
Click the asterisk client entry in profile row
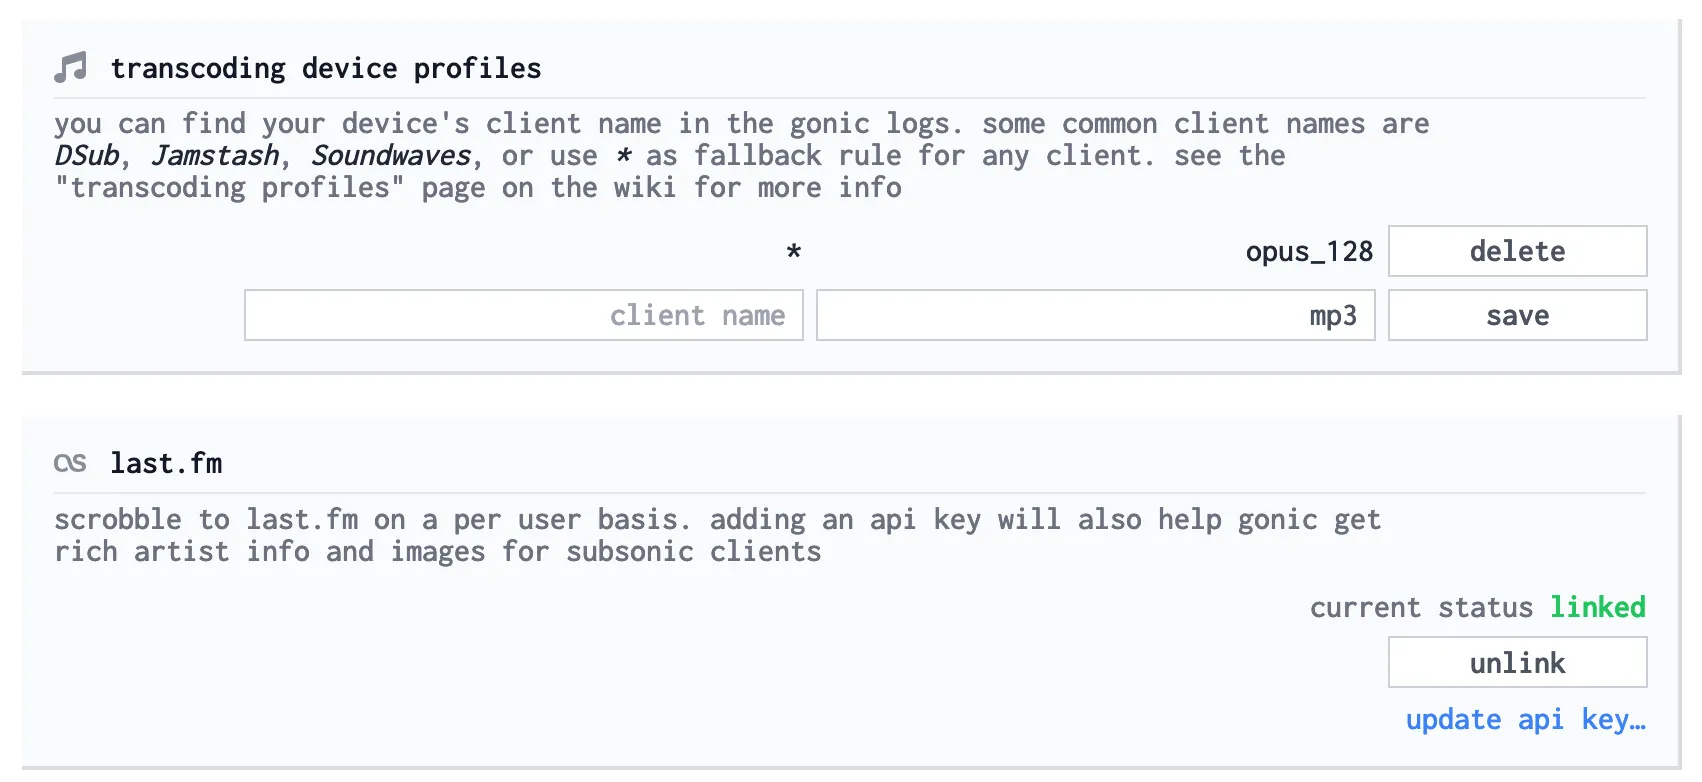794,251
